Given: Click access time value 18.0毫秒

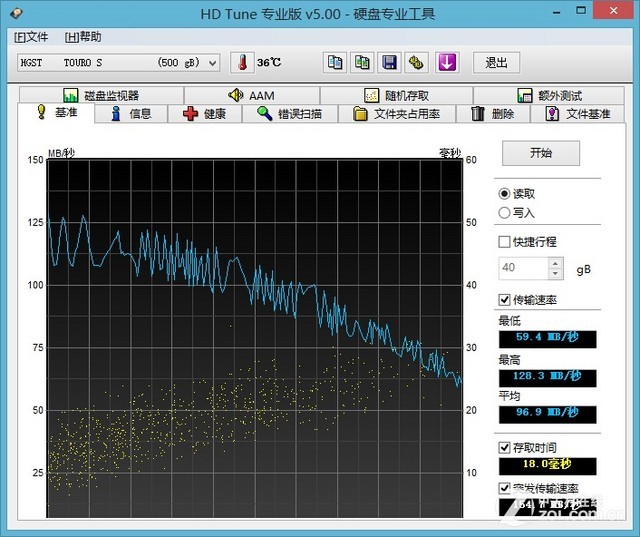Looking at the screenshot, I should coord(547,464).
